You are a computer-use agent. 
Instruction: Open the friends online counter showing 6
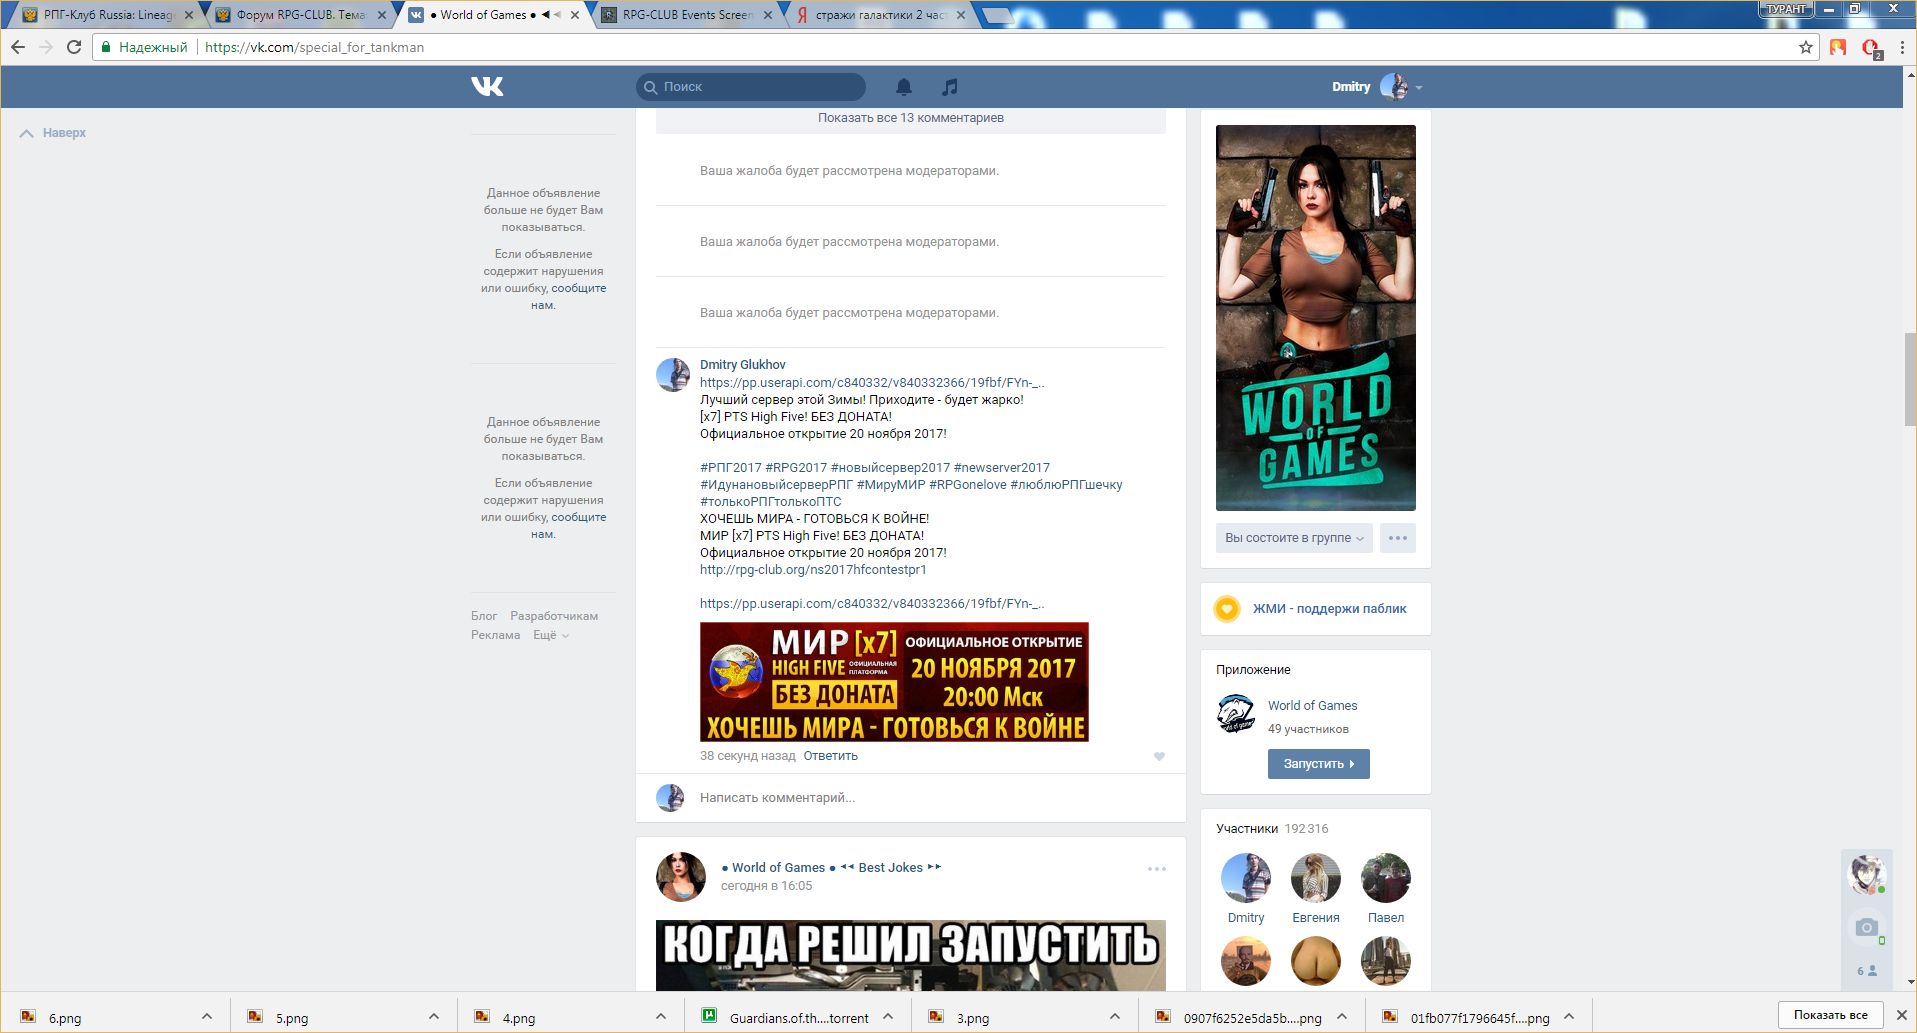[1866, 970]
